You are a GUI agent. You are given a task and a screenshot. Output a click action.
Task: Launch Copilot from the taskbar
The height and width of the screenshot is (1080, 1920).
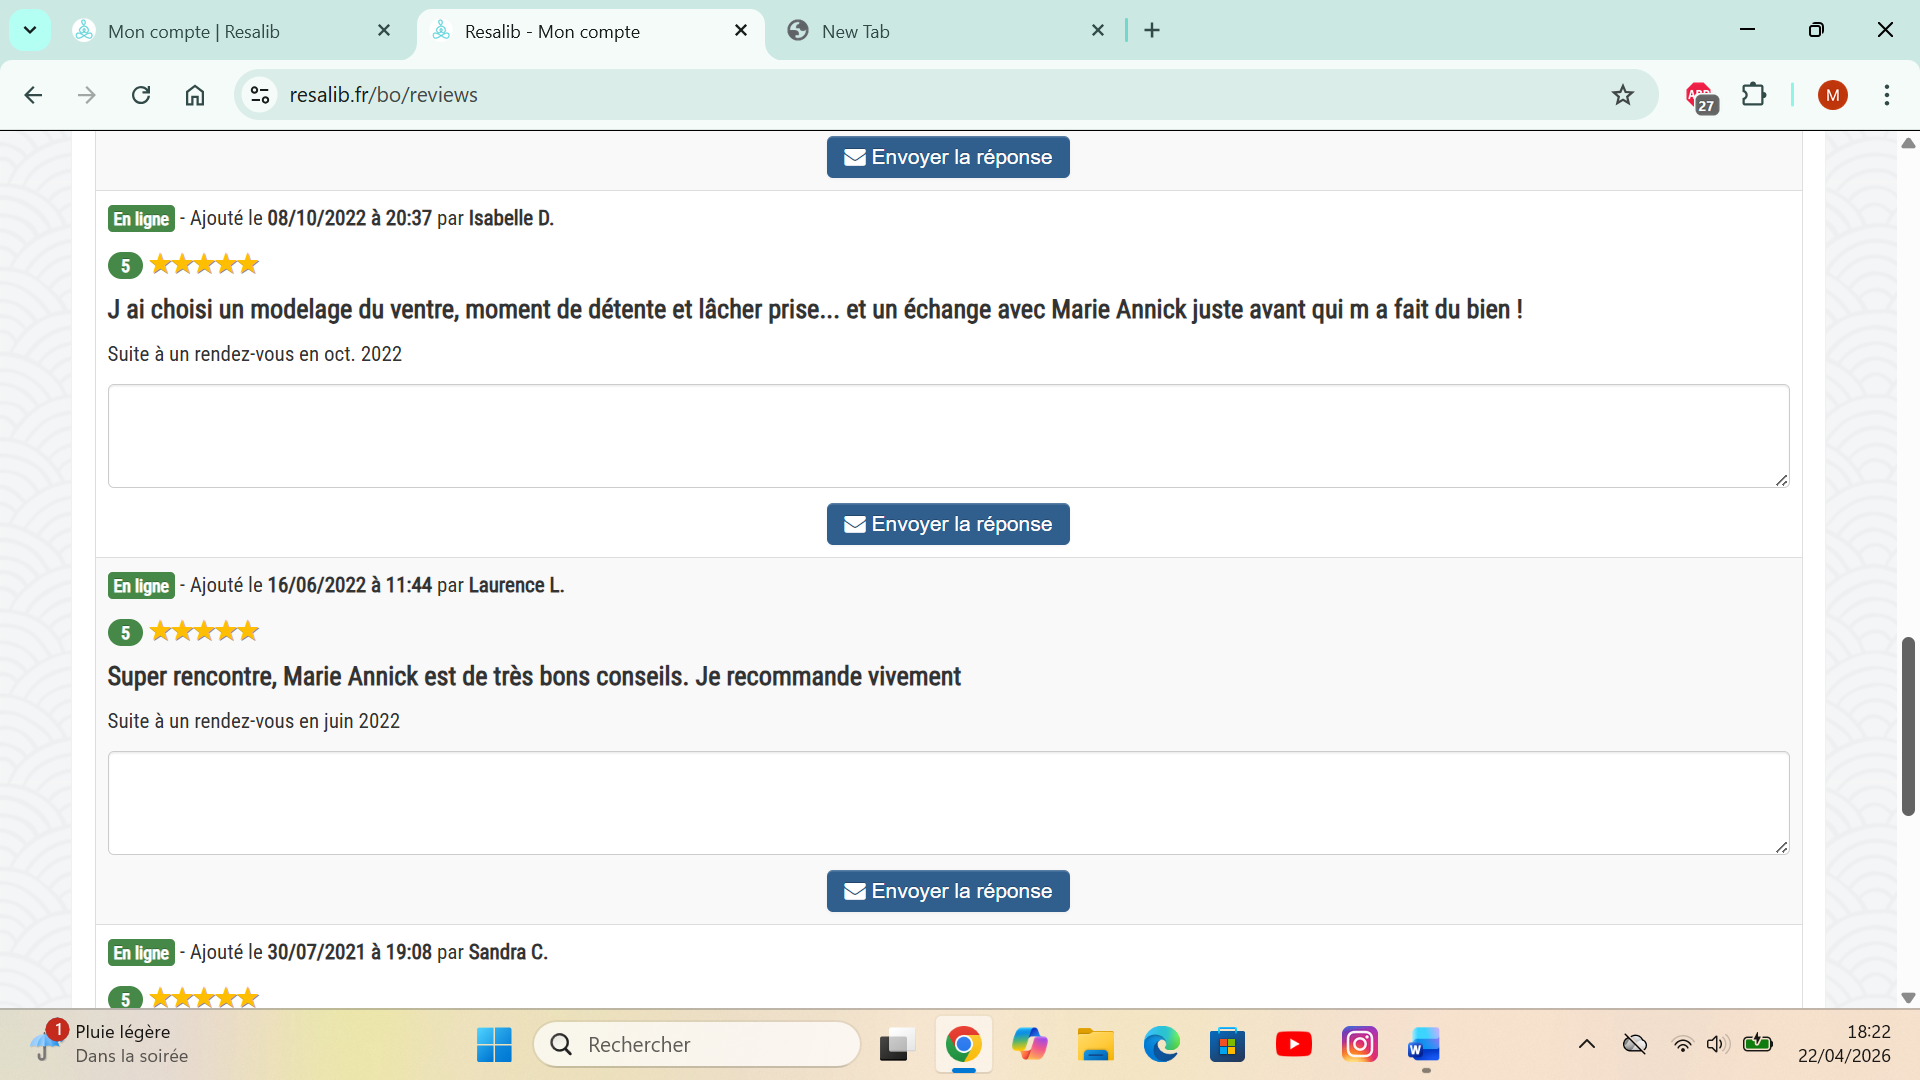point(1029,1045)
